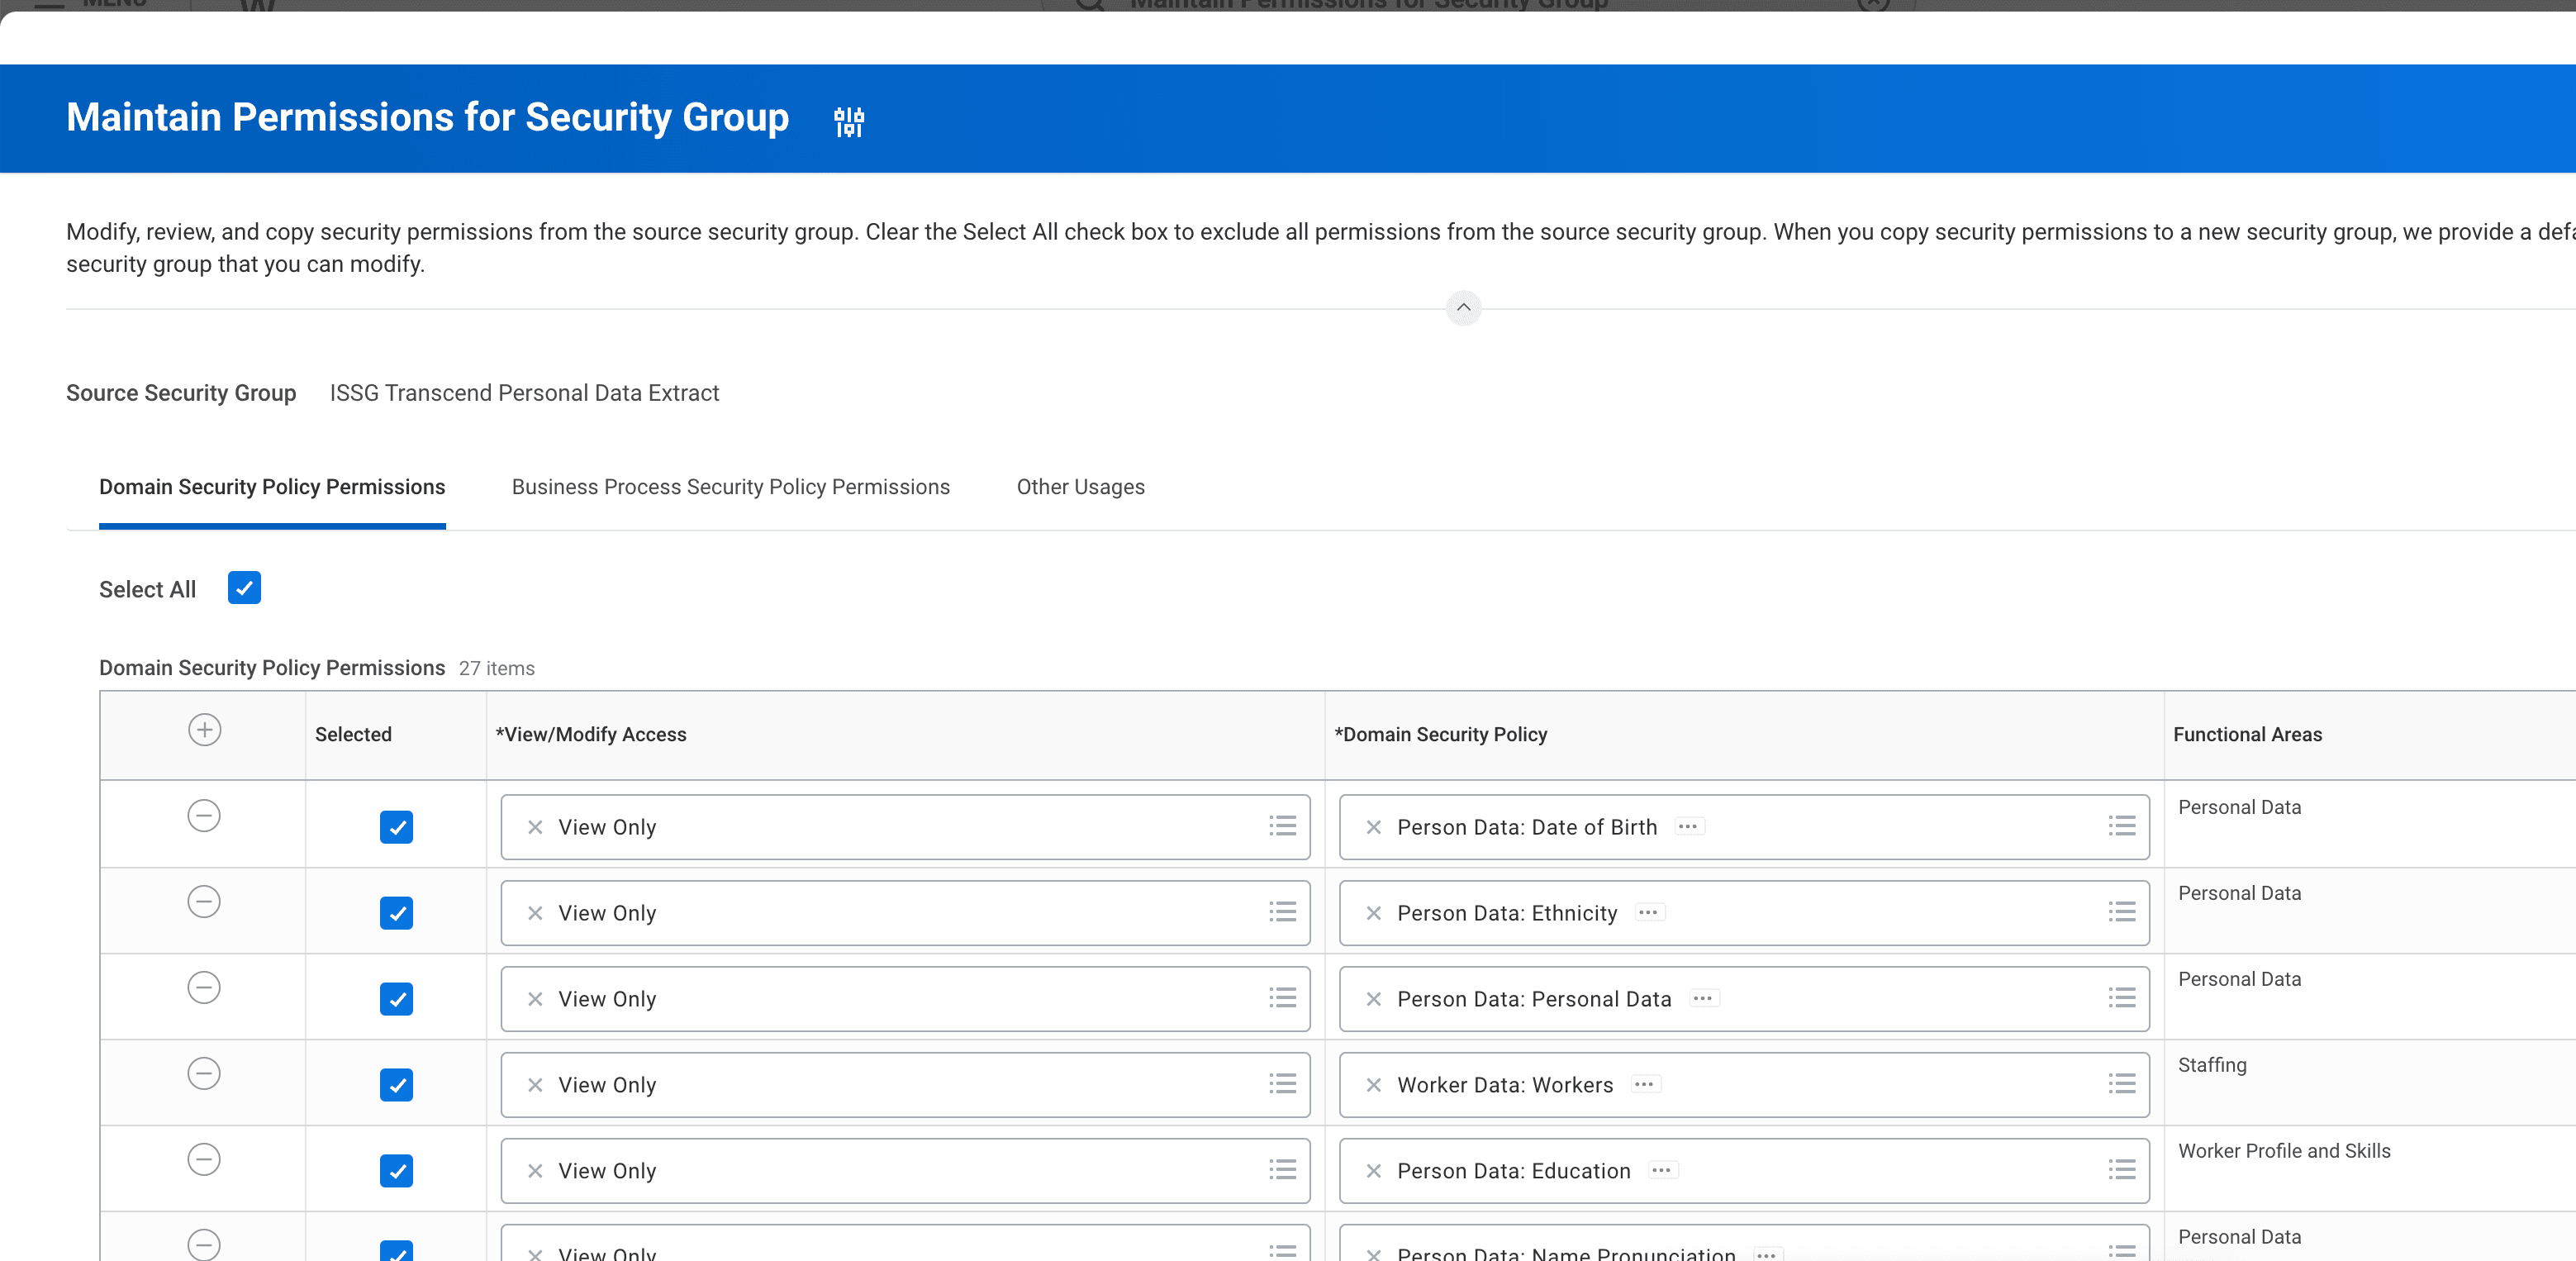This screenshot has height=1261, width=2576.
Task: Click the ellipsis next to Person Data: Education
Action: pyautogui.click(x=1663, y=1171)
